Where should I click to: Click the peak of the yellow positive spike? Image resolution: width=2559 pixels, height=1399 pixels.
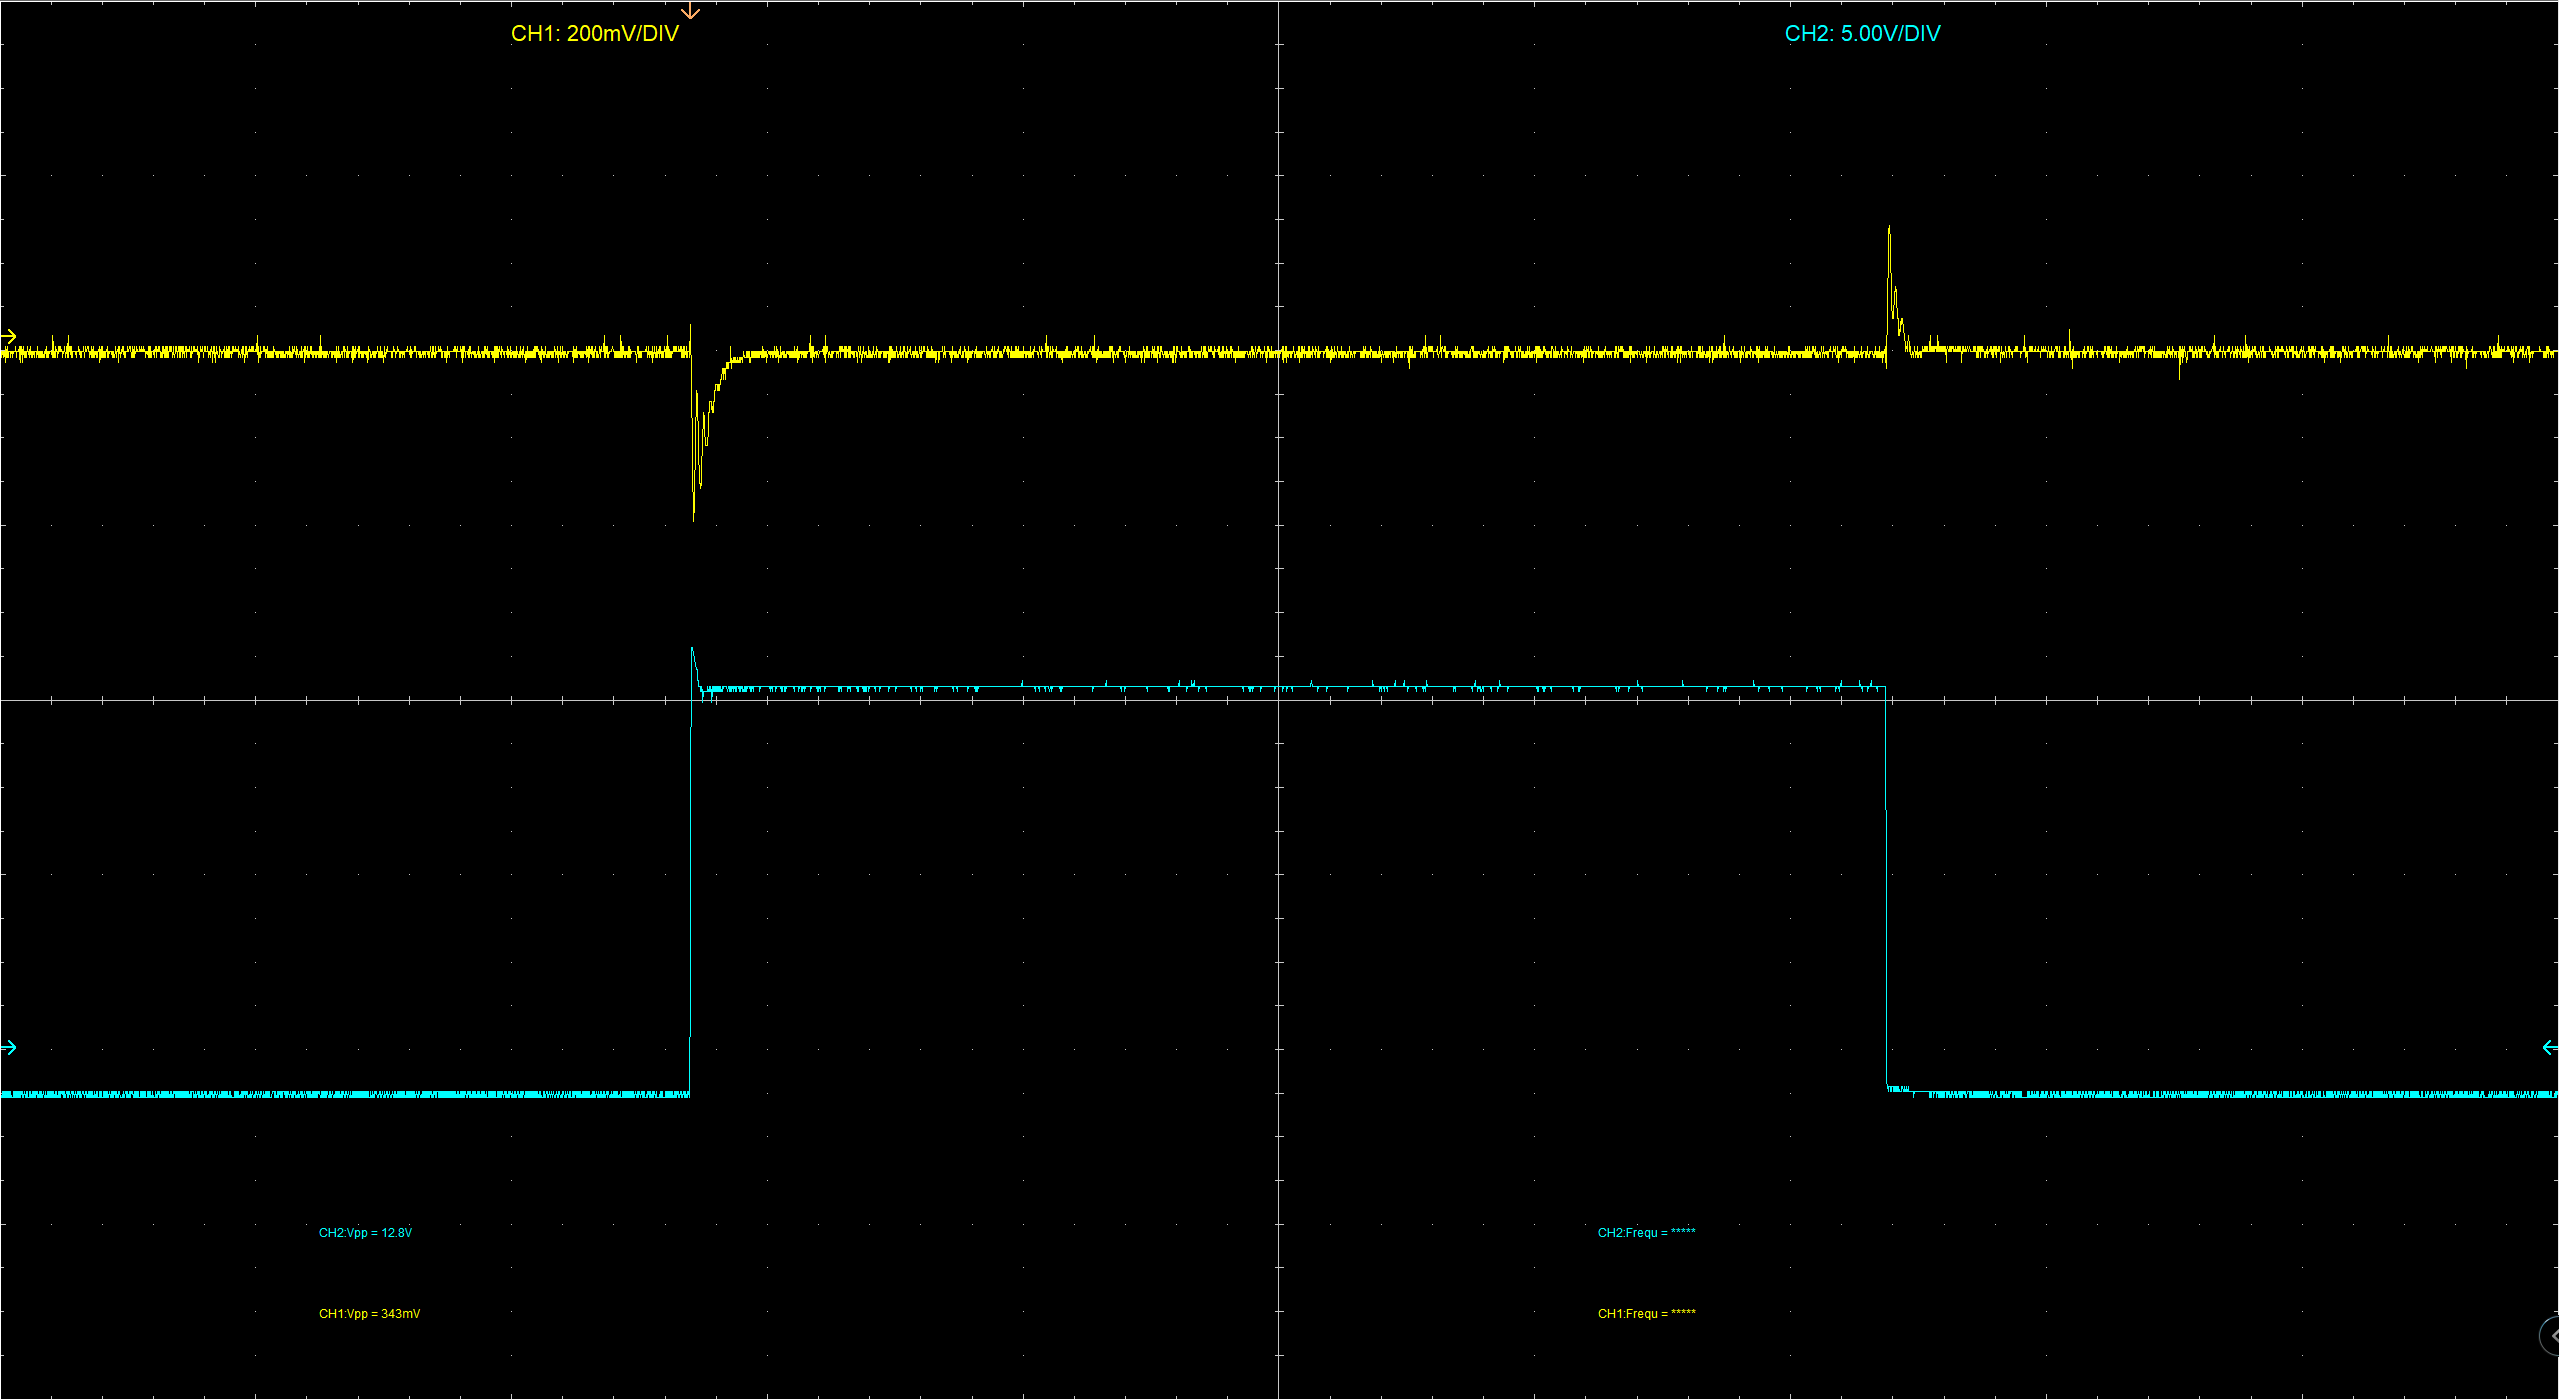1889,229
